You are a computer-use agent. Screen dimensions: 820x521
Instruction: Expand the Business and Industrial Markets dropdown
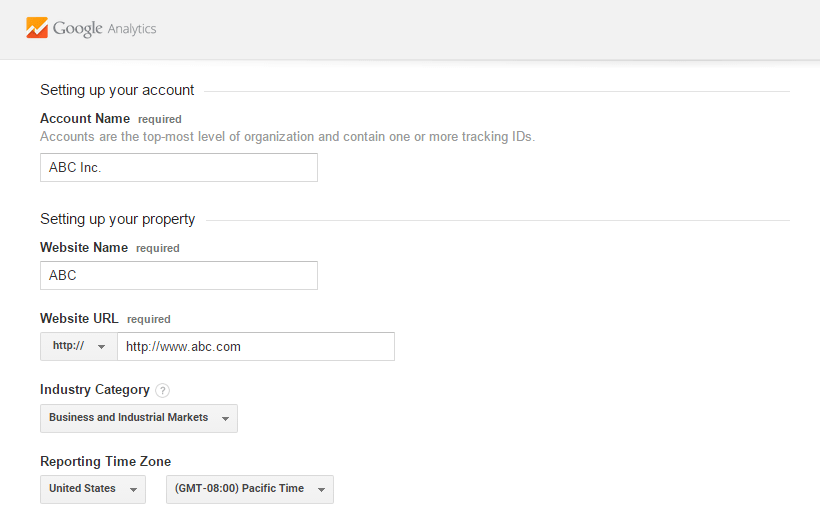(x=138, y=418)
